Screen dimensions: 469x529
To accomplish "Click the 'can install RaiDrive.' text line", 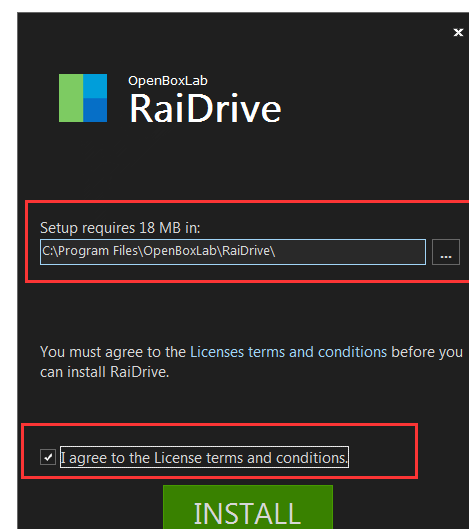I will click(105, 372).
